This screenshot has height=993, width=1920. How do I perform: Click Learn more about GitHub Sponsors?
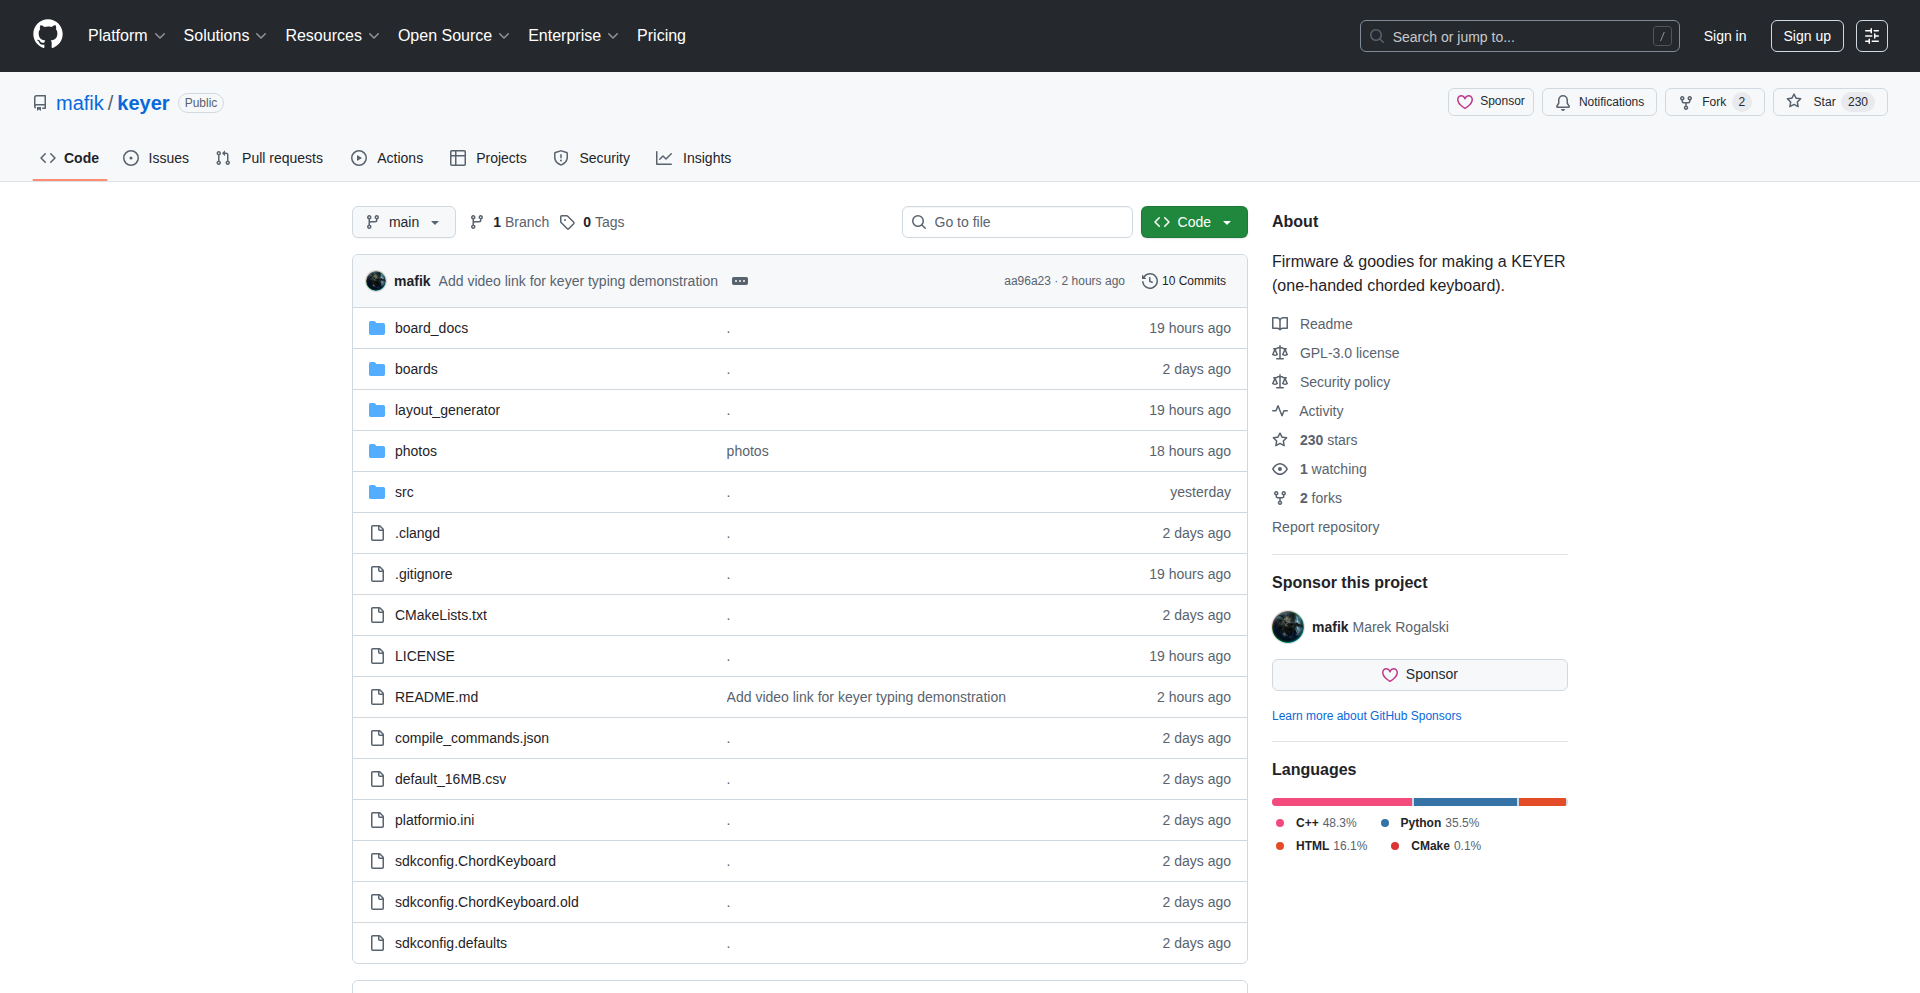coord(1366,716)
